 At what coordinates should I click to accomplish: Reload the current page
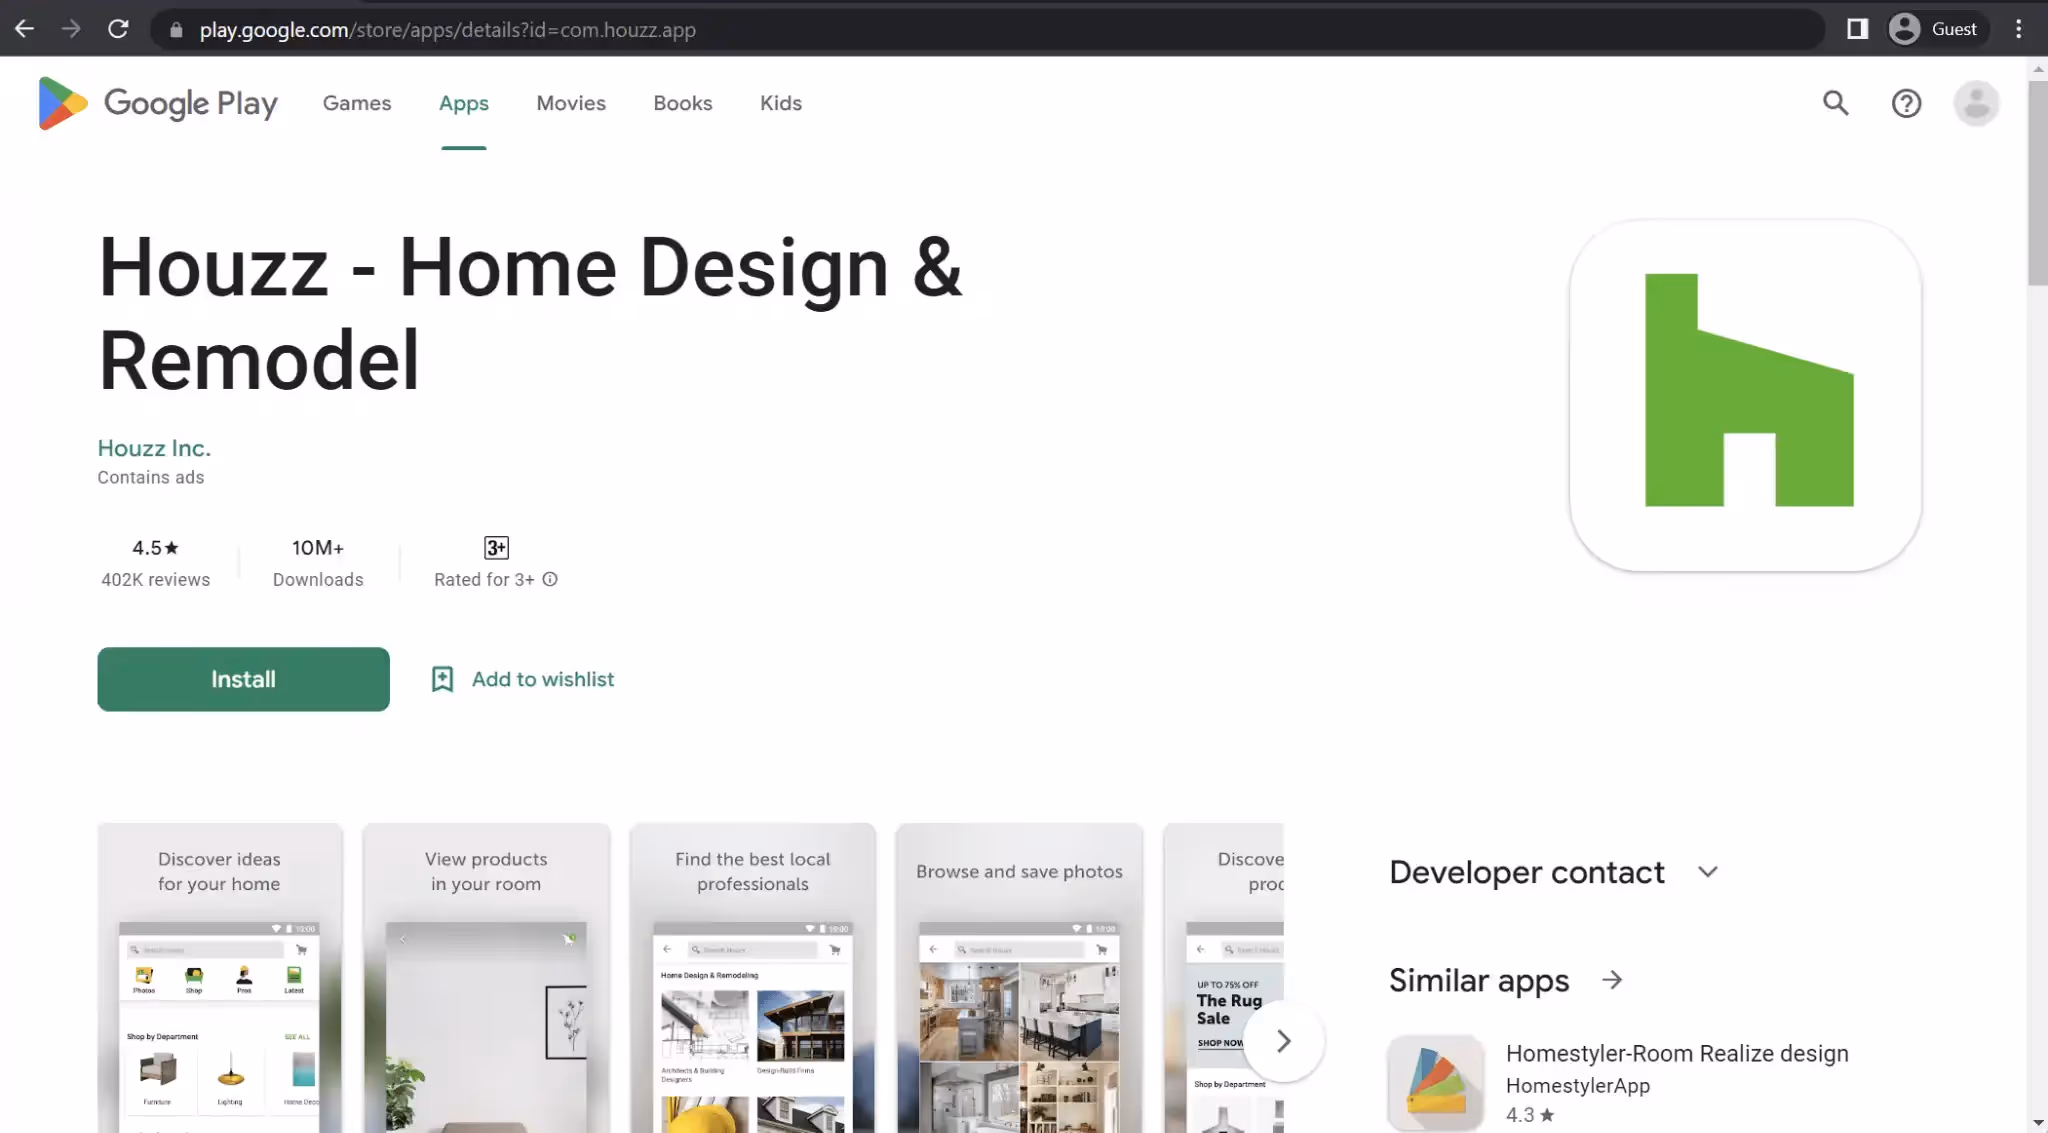(117, 28)
